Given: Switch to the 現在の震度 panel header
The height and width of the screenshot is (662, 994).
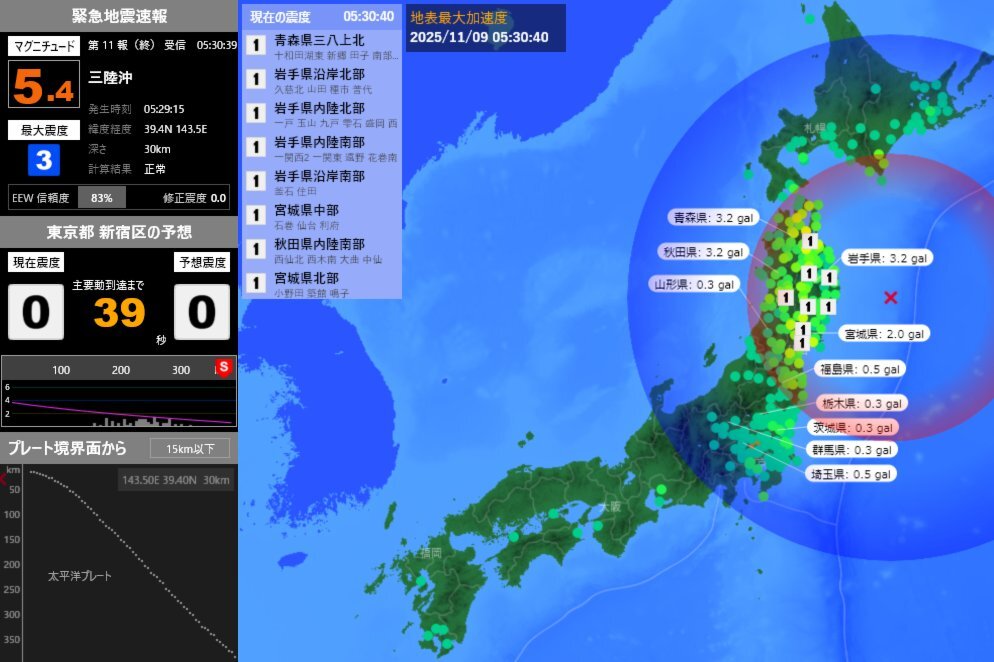Looking at the screenshot, I should 283,16.
